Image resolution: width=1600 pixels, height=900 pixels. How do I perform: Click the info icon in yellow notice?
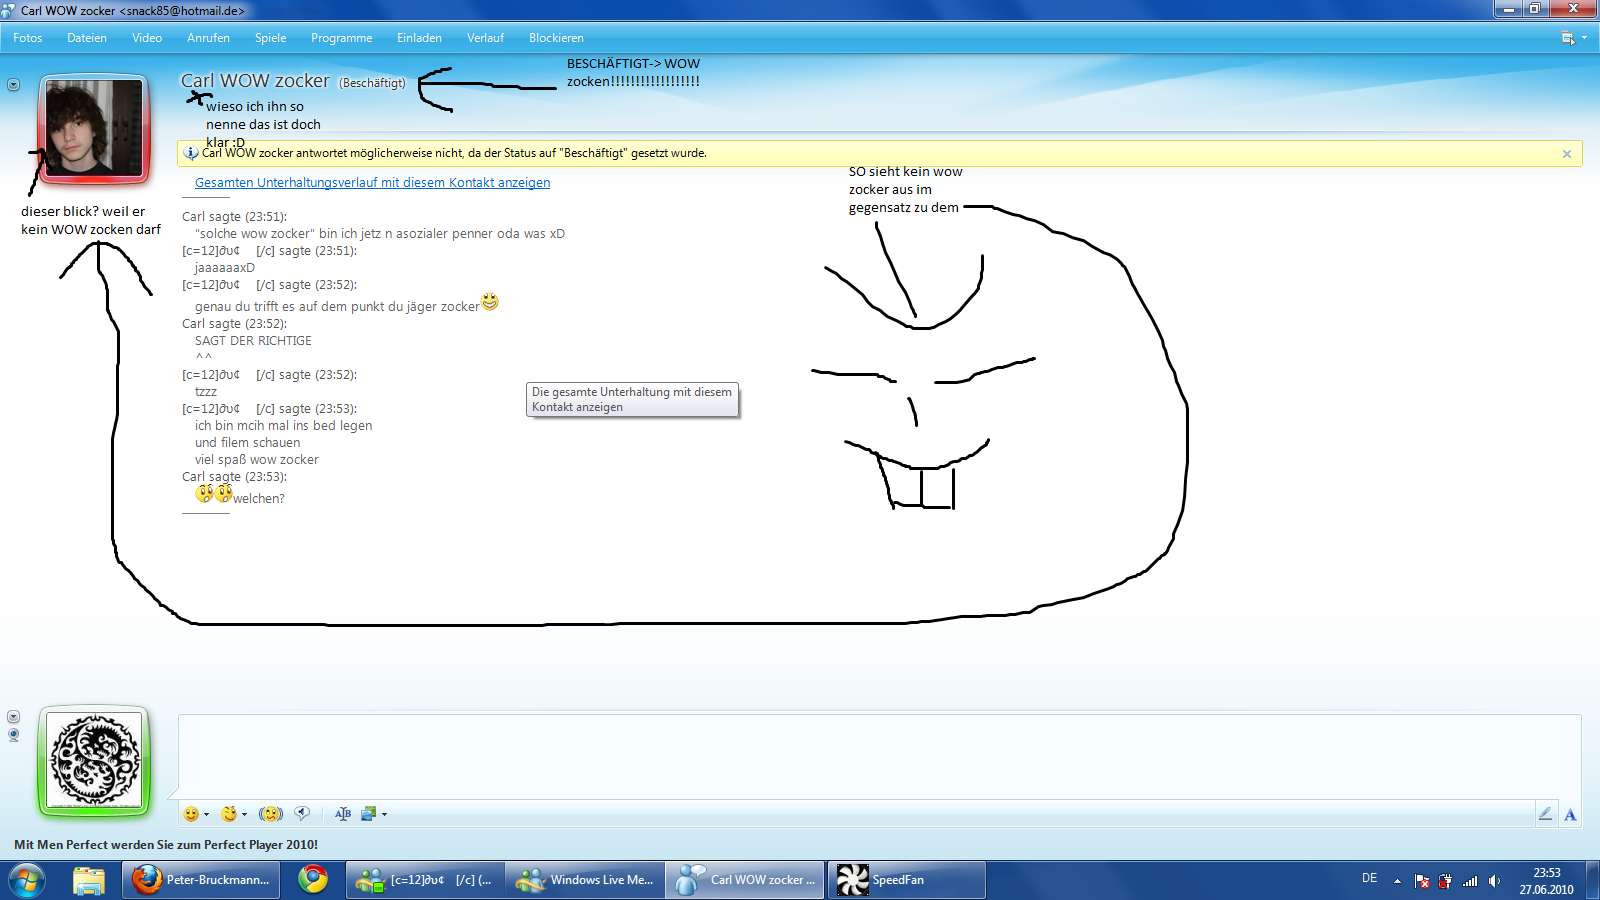(x=191, y=153)
